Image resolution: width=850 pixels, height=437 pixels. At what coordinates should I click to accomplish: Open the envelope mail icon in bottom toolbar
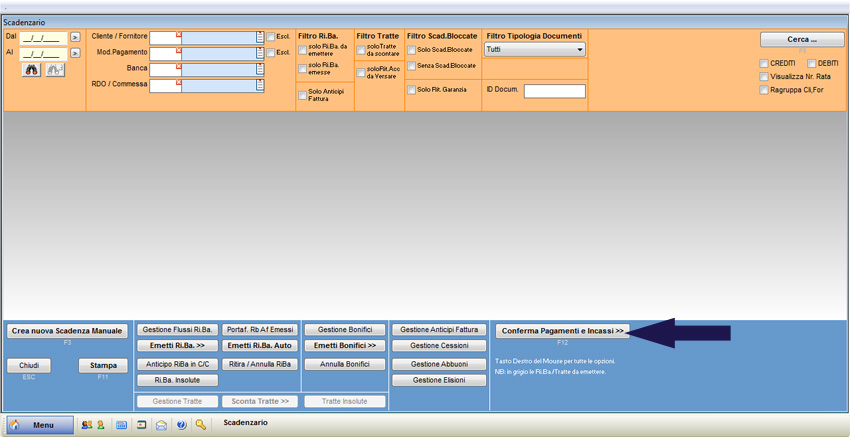[161, 425]
